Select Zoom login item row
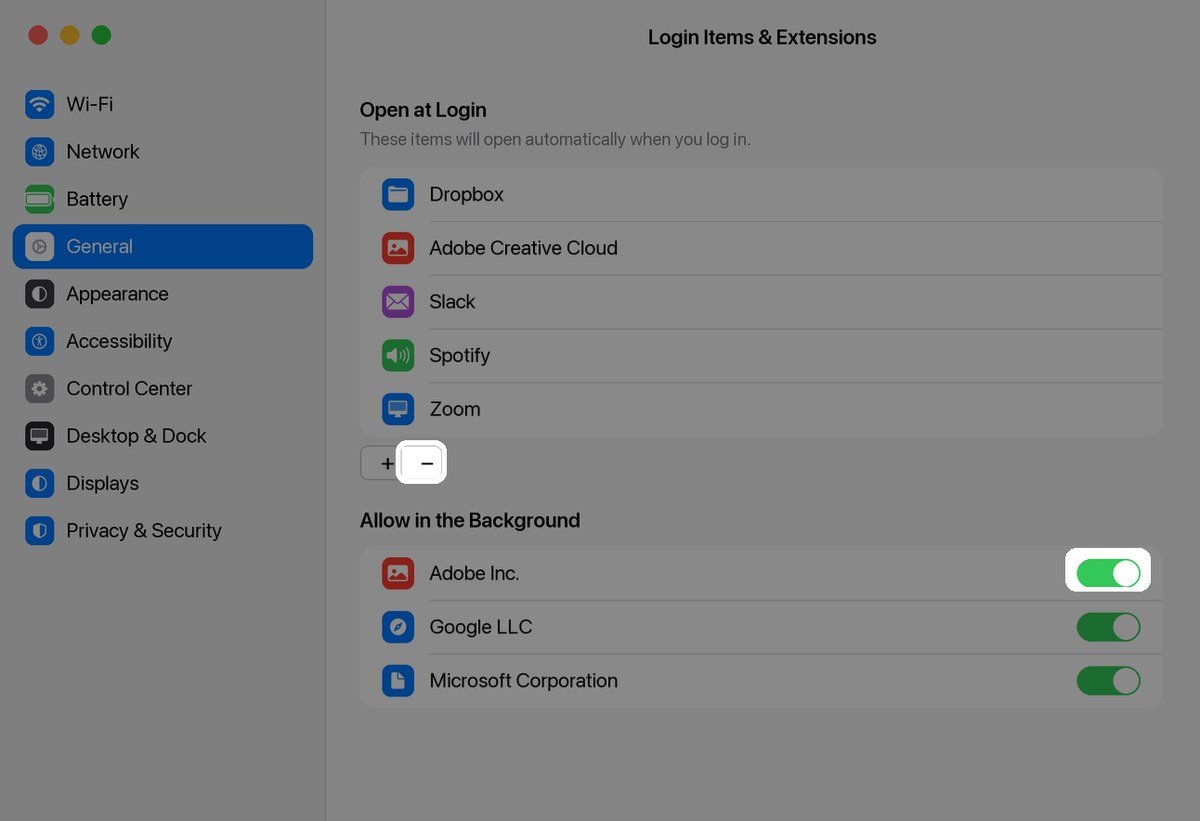 (761, 409)
